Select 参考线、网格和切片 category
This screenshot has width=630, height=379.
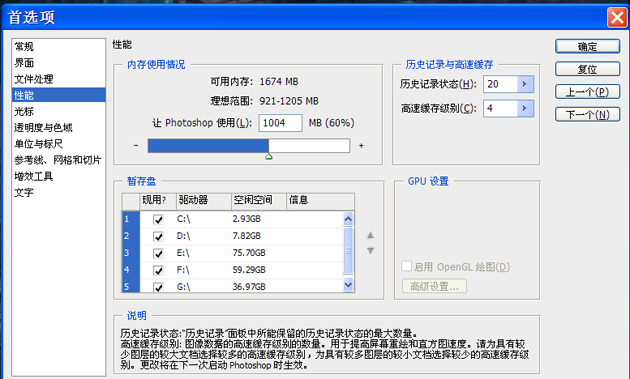[x=58, y=160]
